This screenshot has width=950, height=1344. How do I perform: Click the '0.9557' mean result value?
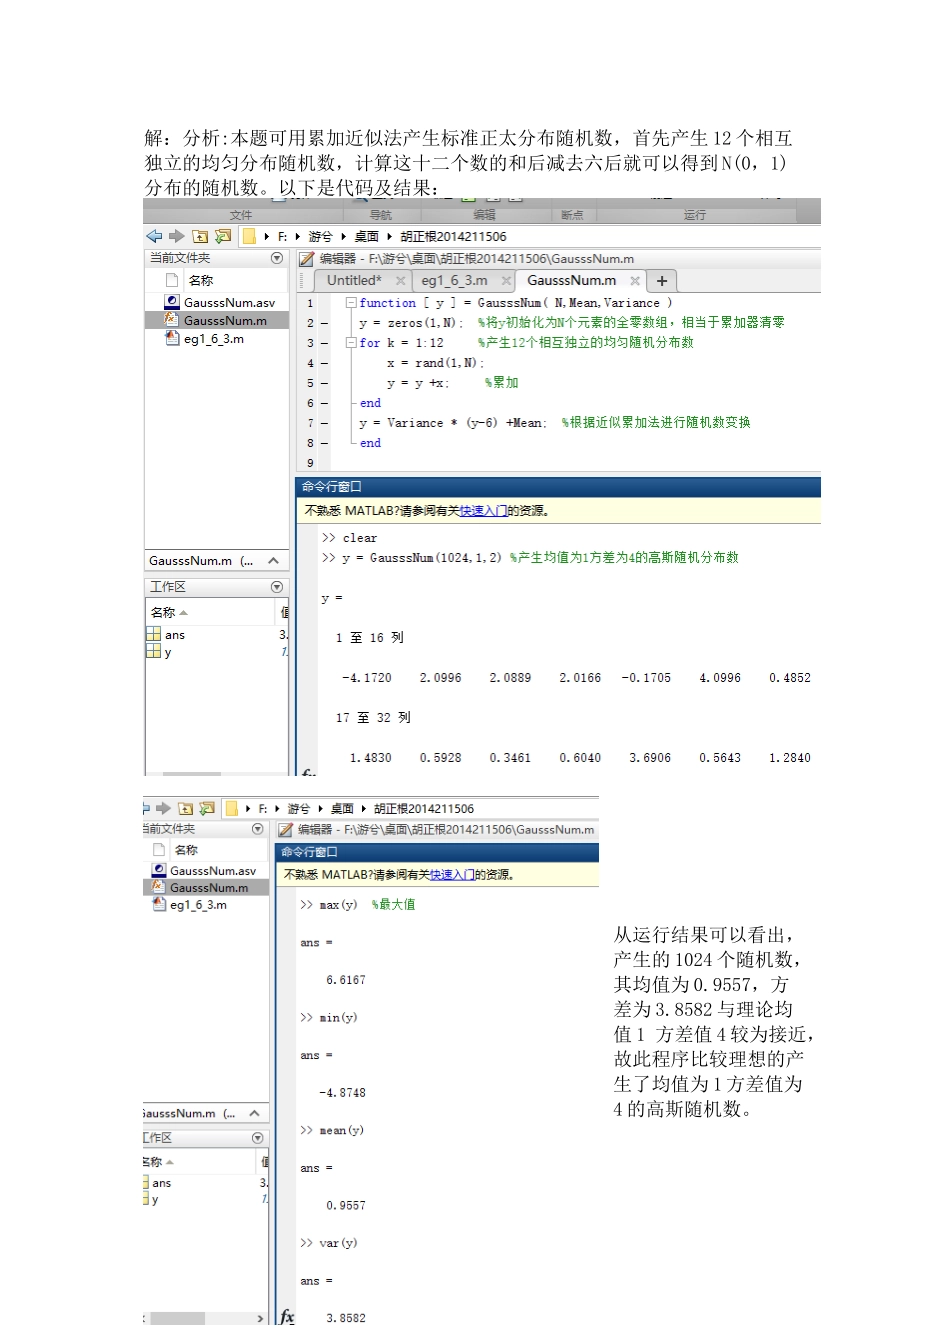(x=346, y=1206)
